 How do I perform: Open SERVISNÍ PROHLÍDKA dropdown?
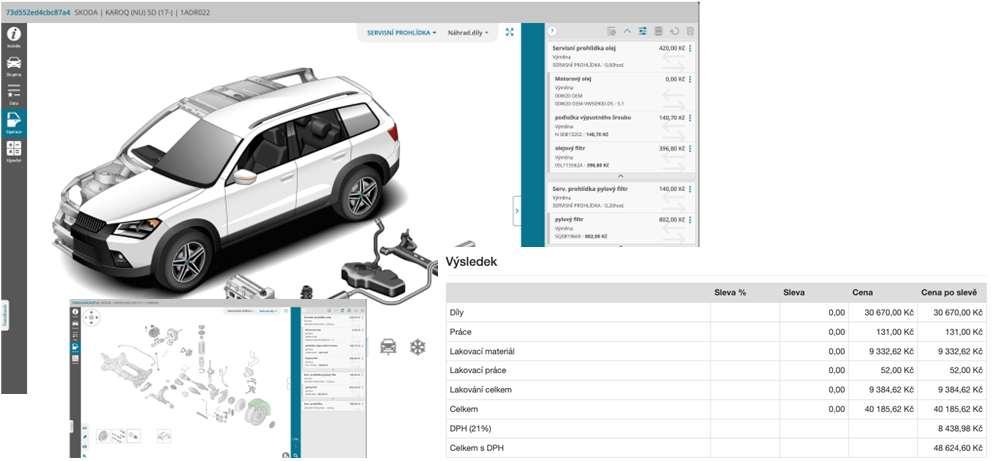pos(402,32)
